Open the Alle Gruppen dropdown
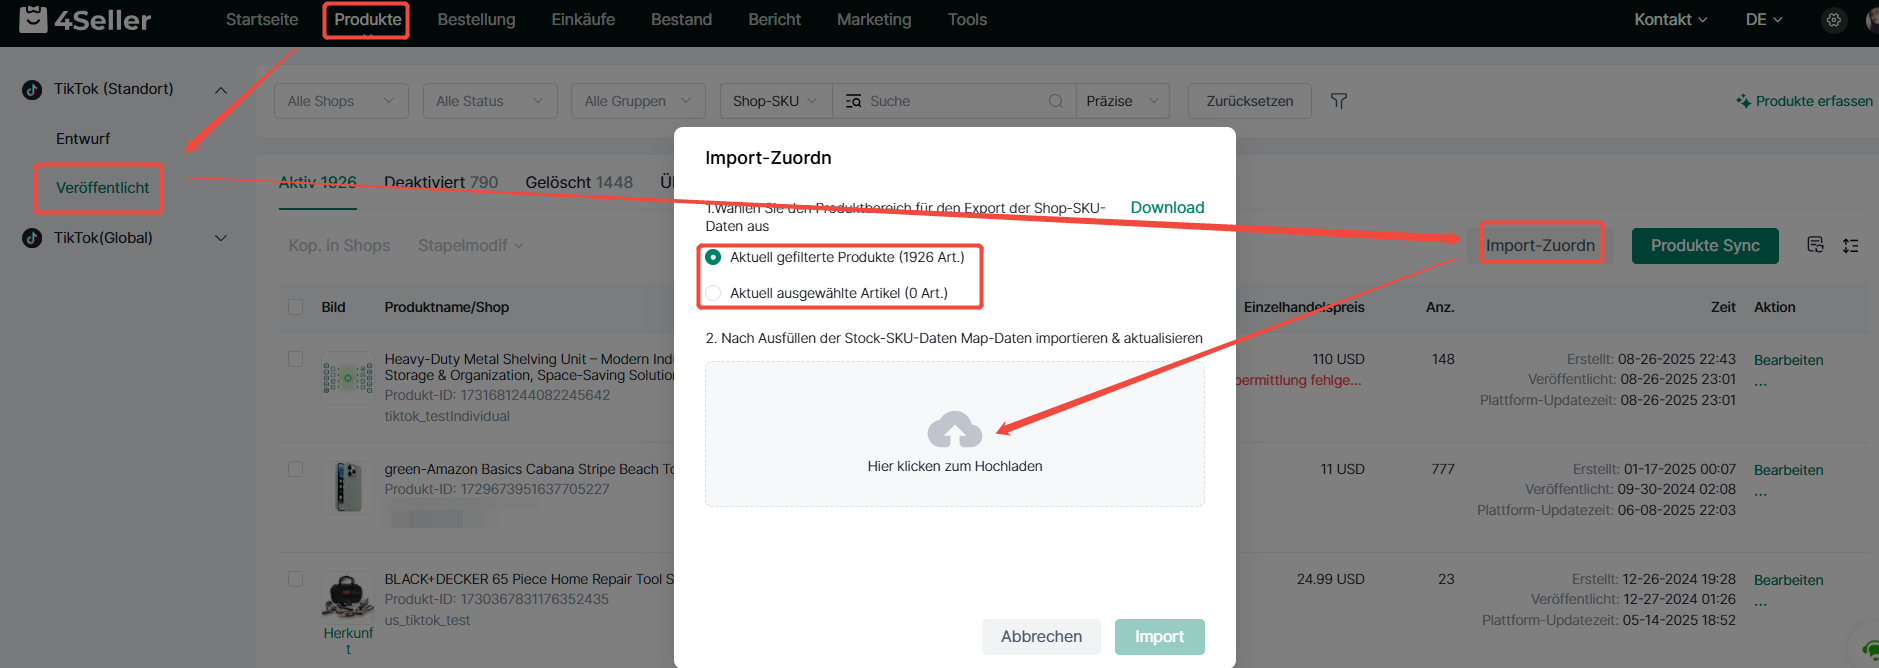 [638, 101]
